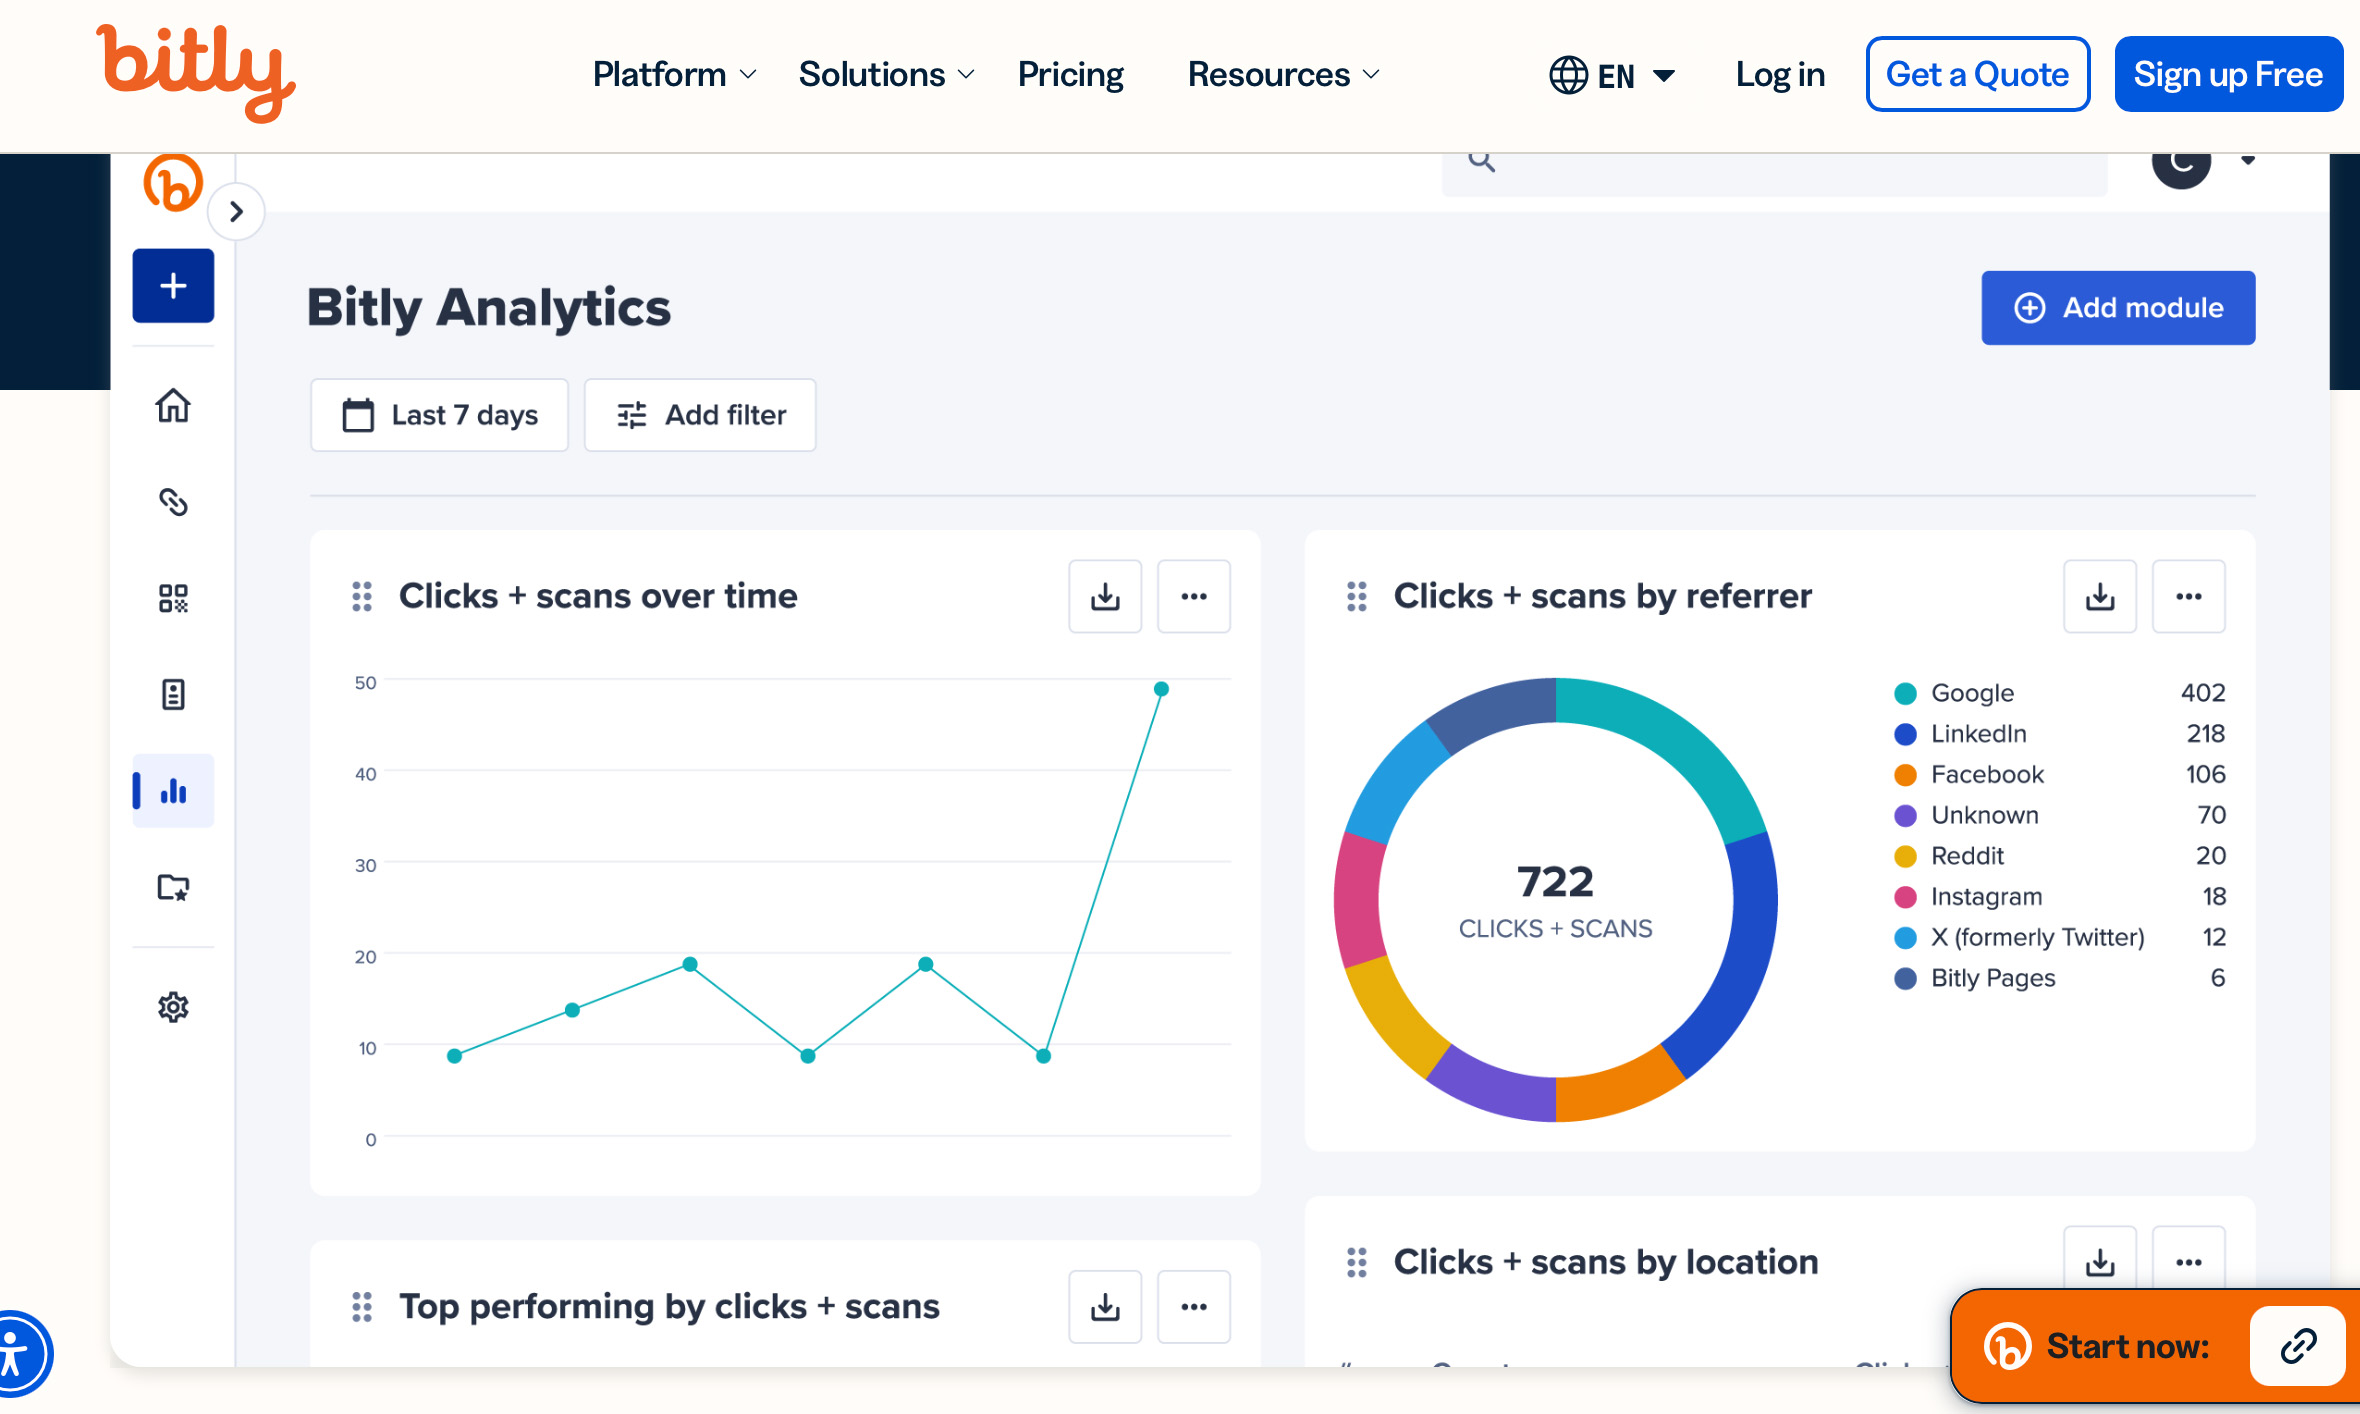Click the Reddit legend entry
This screenshot has width=2360, height=1414.
coord(2059,856)
